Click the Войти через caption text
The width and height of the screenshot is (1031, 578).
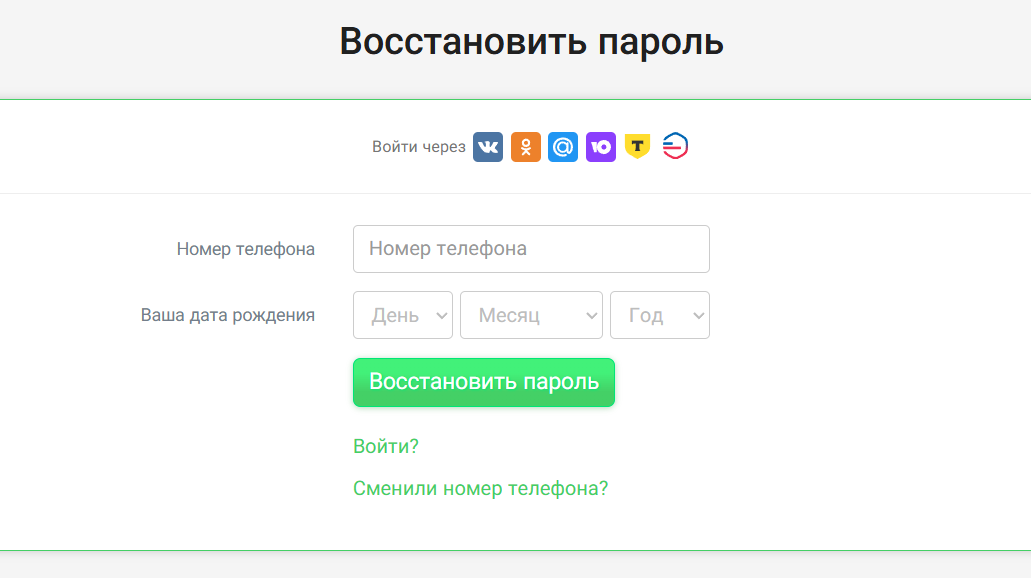tap(419, 147)
